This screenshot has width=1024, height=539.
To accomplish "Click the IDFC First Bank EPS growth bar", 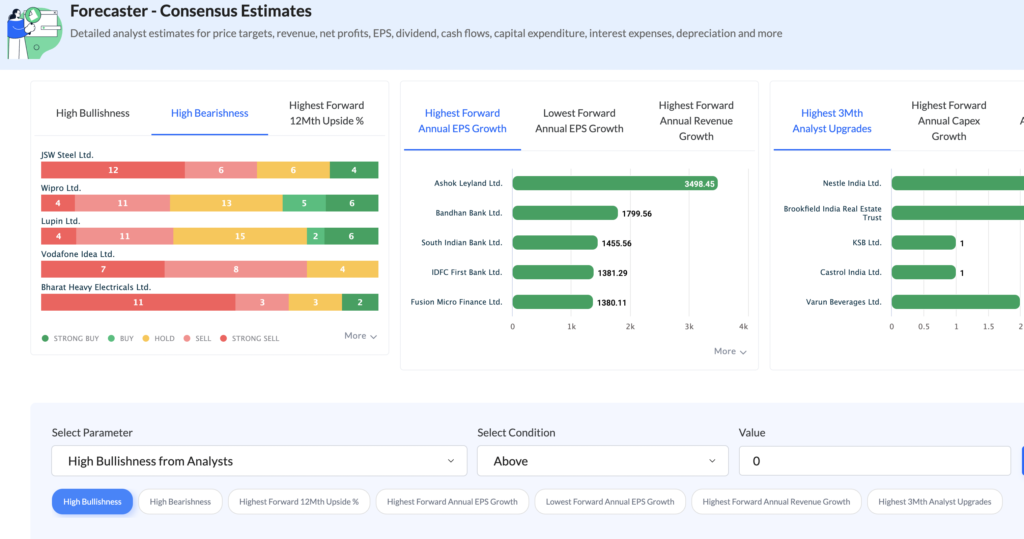I will click(x=553, y=272).
